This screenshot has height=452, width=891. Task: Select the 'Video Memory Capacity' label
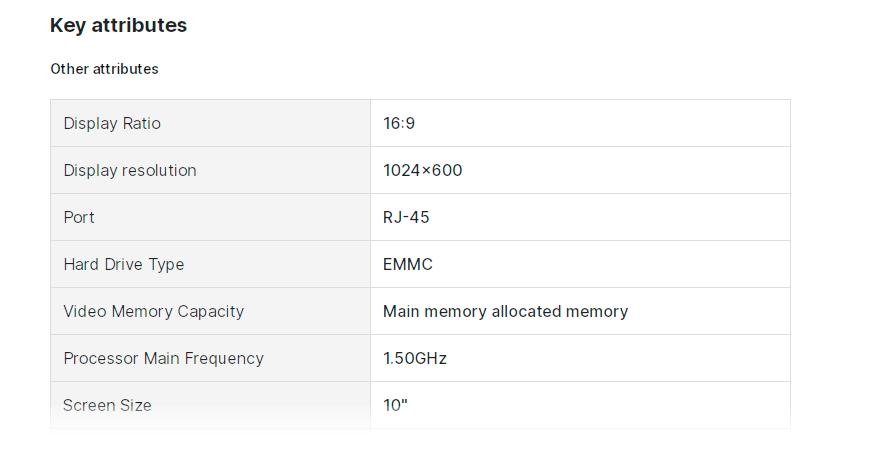click(x=154, y=311)
